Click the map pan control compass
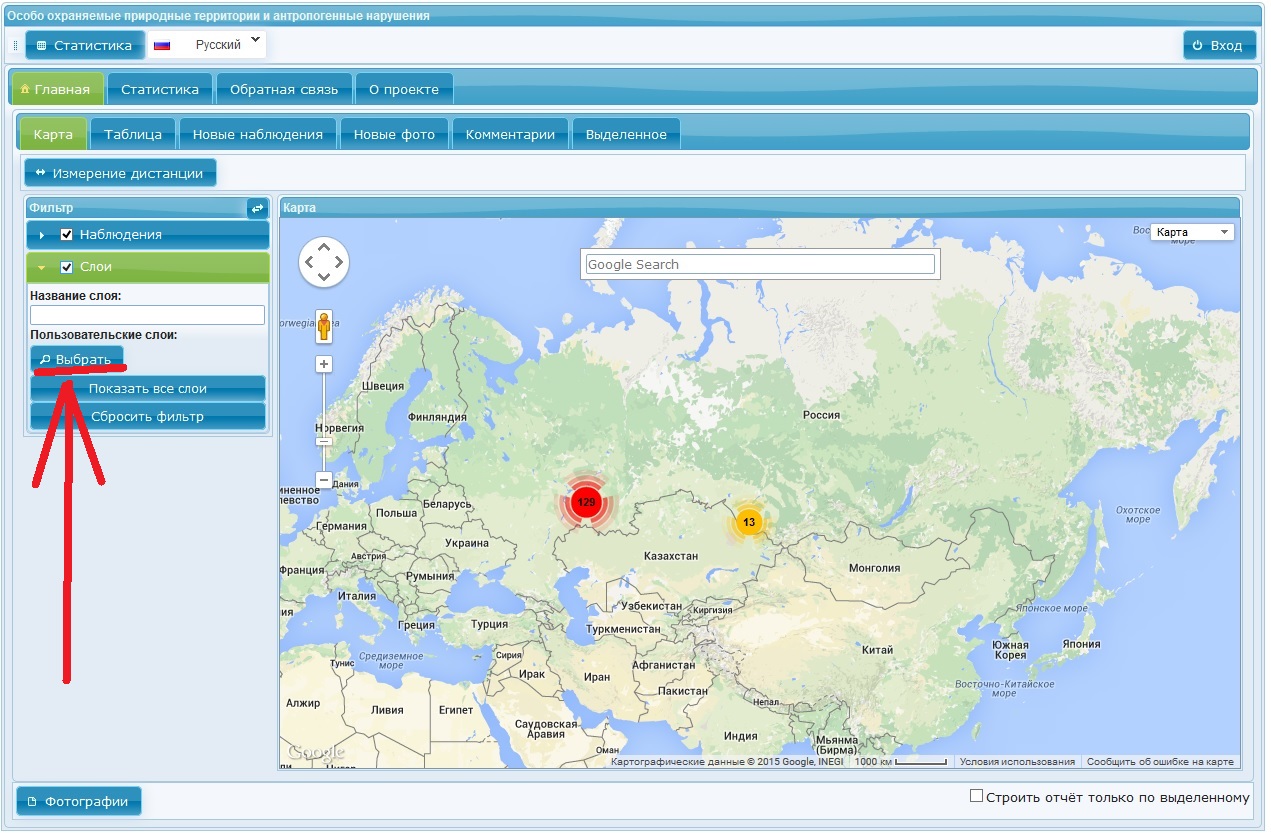The image size is (1271, 833). pos(323,263)
